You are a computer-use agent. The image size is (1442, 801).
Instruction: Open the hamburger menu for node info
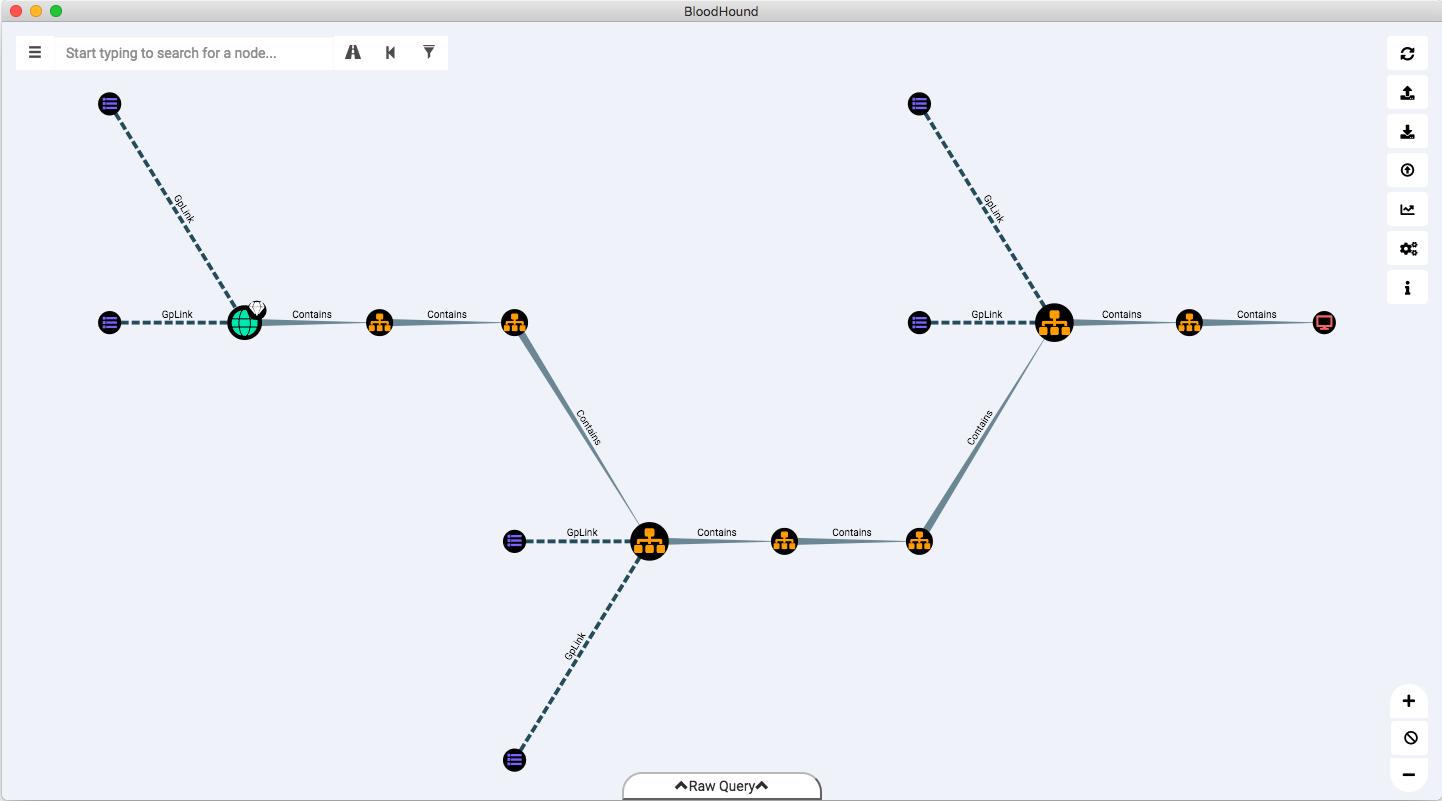click(x=35, y=53)
